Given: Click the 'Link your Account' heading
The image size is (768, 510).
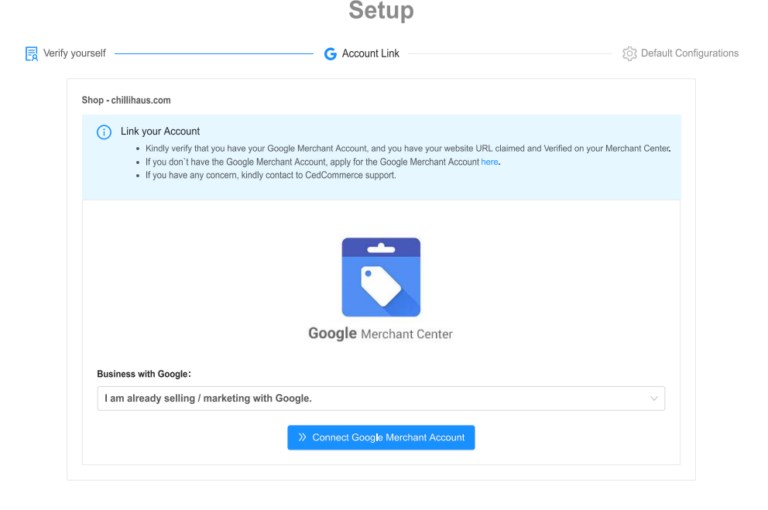Looking at the screenshot, I should tap(160, 131).
